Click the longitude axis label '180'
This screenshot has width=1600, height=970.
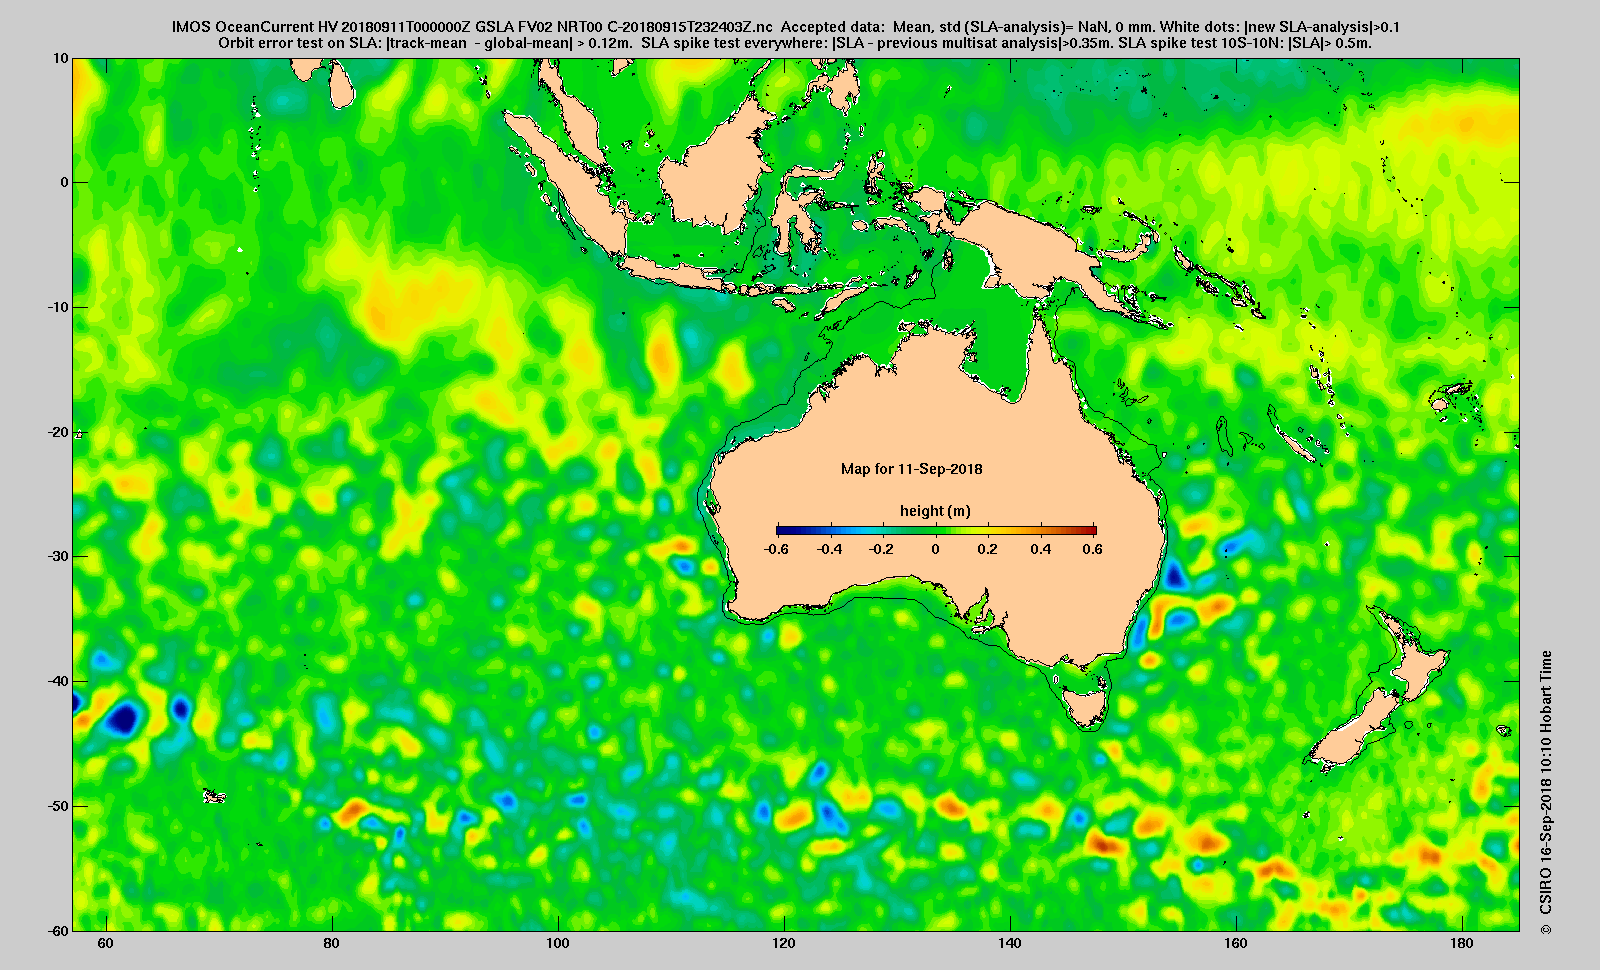1462,944
